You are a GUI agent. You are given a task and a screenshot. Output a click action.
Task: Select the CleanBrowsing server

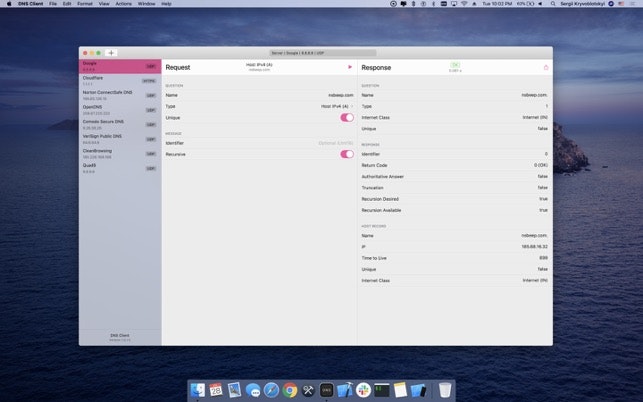120,154
